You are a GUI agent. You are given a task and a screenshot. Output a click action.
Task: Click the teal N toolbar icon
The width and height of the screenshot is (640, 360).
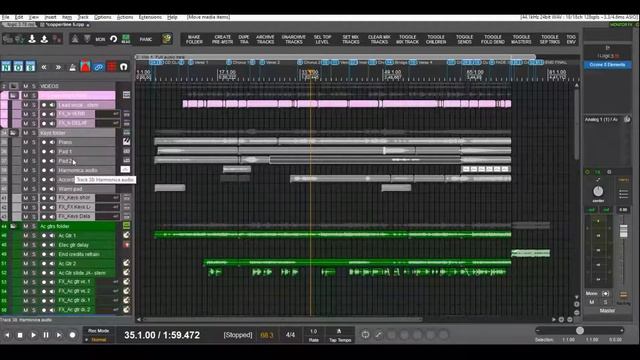6,67
